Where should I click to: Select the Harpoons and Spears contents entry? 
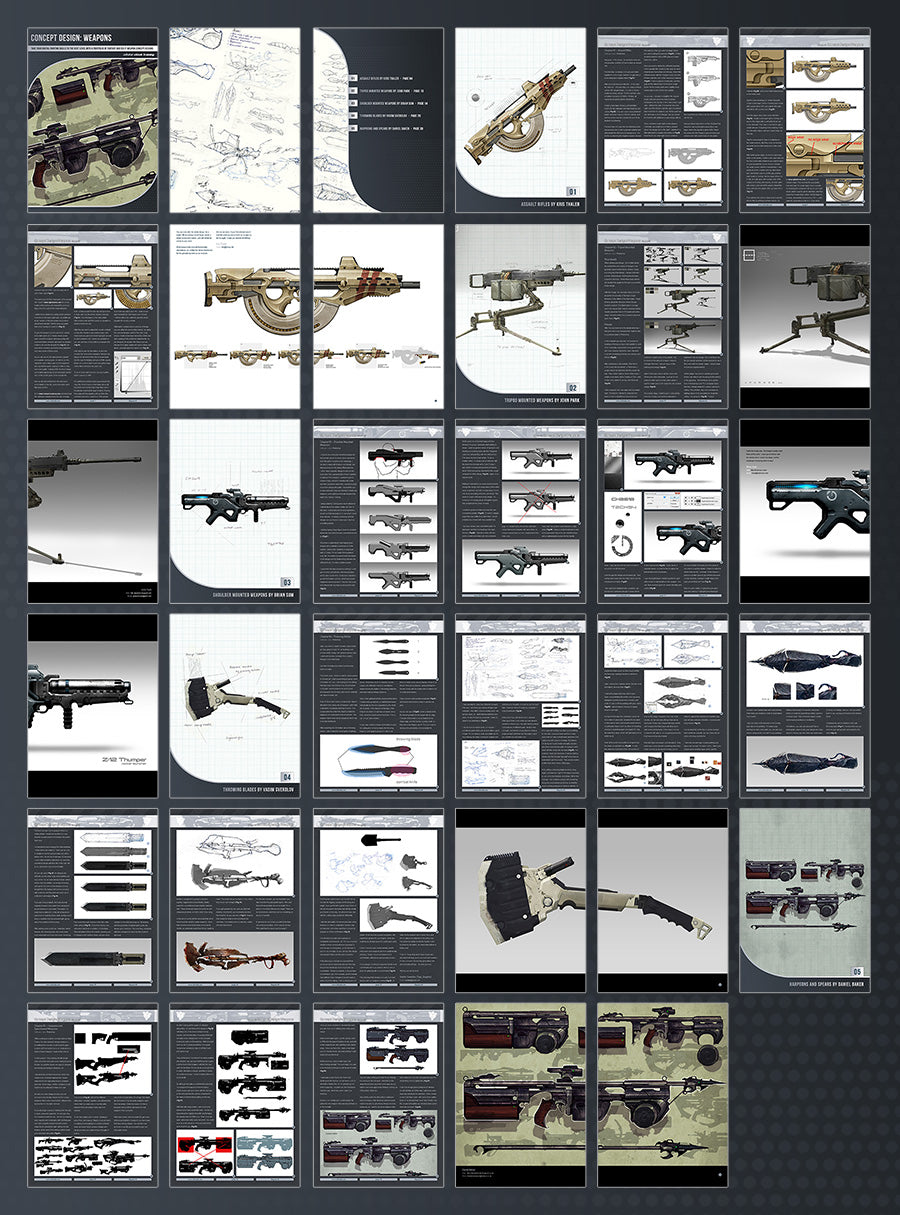392,128
